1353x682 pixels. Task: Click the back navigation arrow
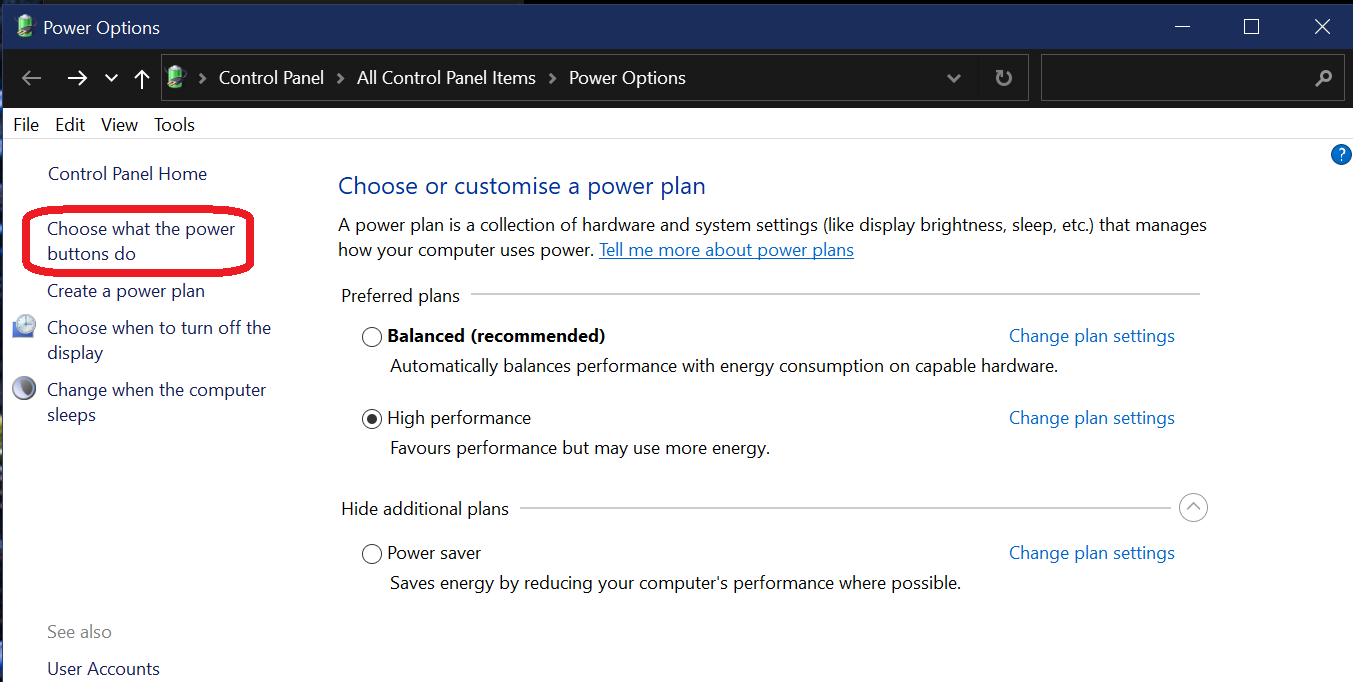coord(32,78)
